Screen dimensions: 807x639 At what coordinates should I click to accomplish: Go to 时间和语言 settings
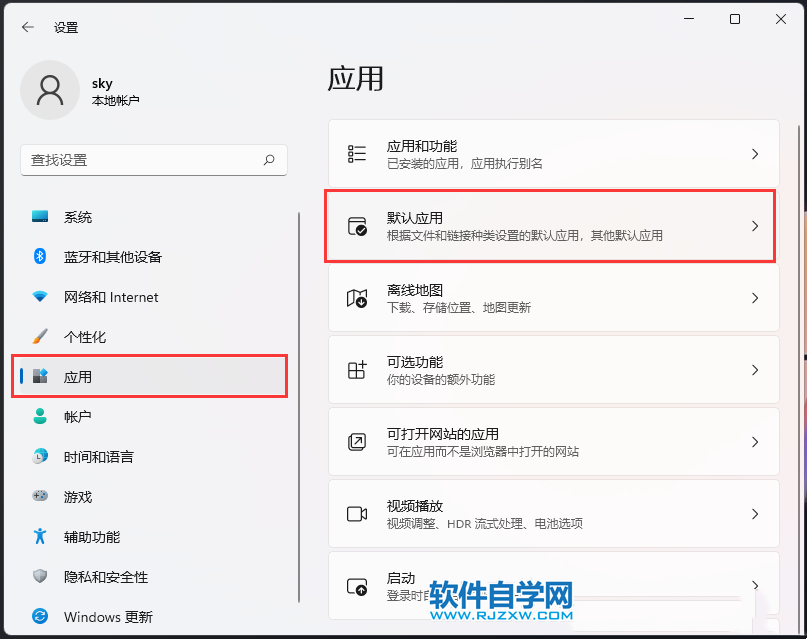98,457
